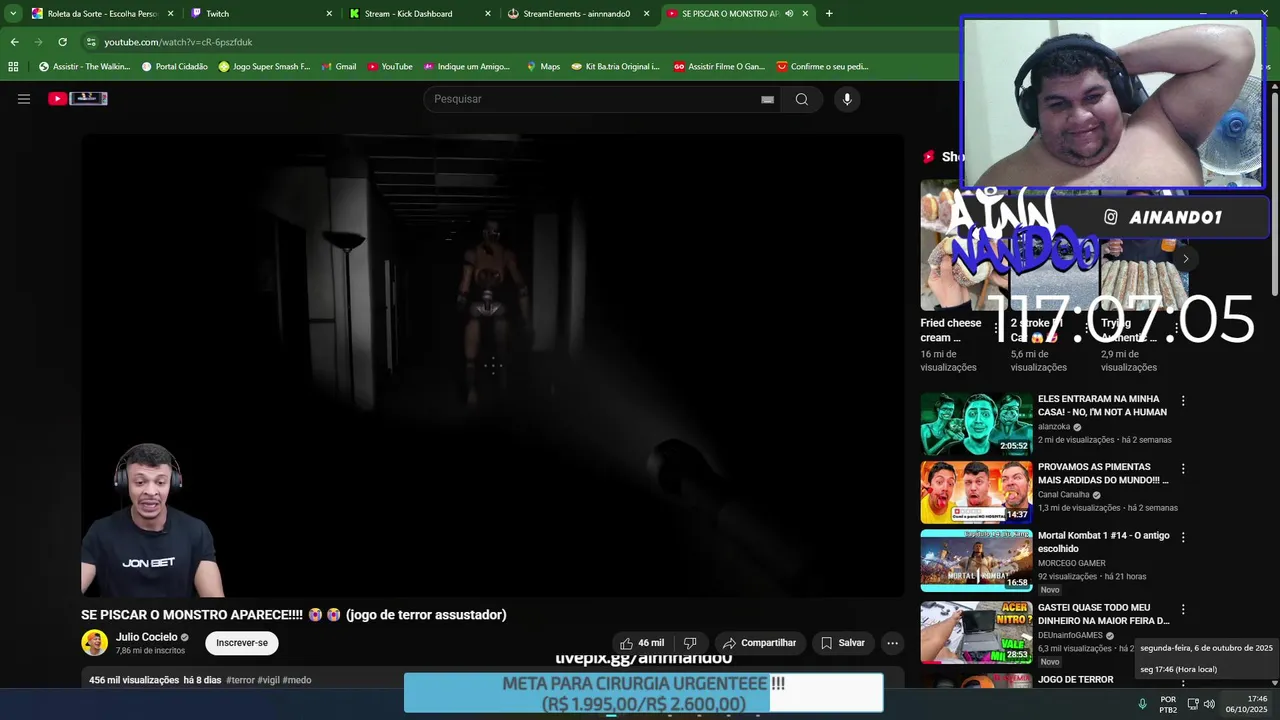The height and width of the screenshot is (720, 1280).
Task: Switch to the StreamElements tab
Action: tap(578, 14)
